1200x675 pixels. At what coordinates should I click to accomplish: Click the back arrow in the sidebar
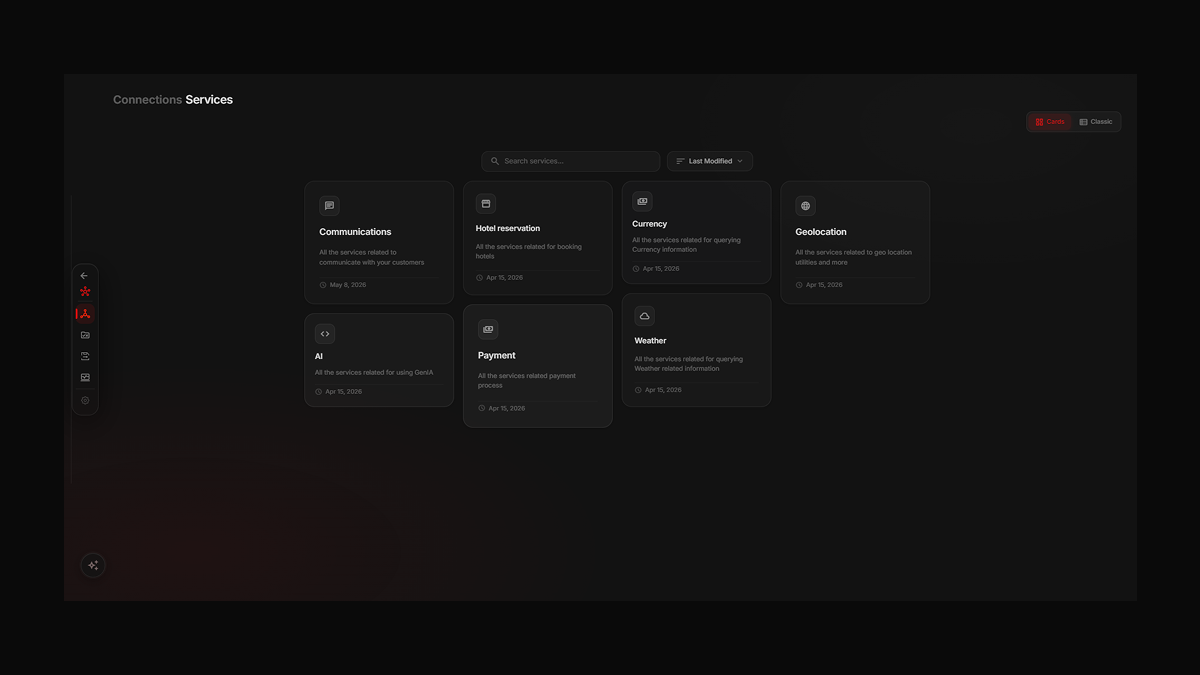[x=84, y=276]
